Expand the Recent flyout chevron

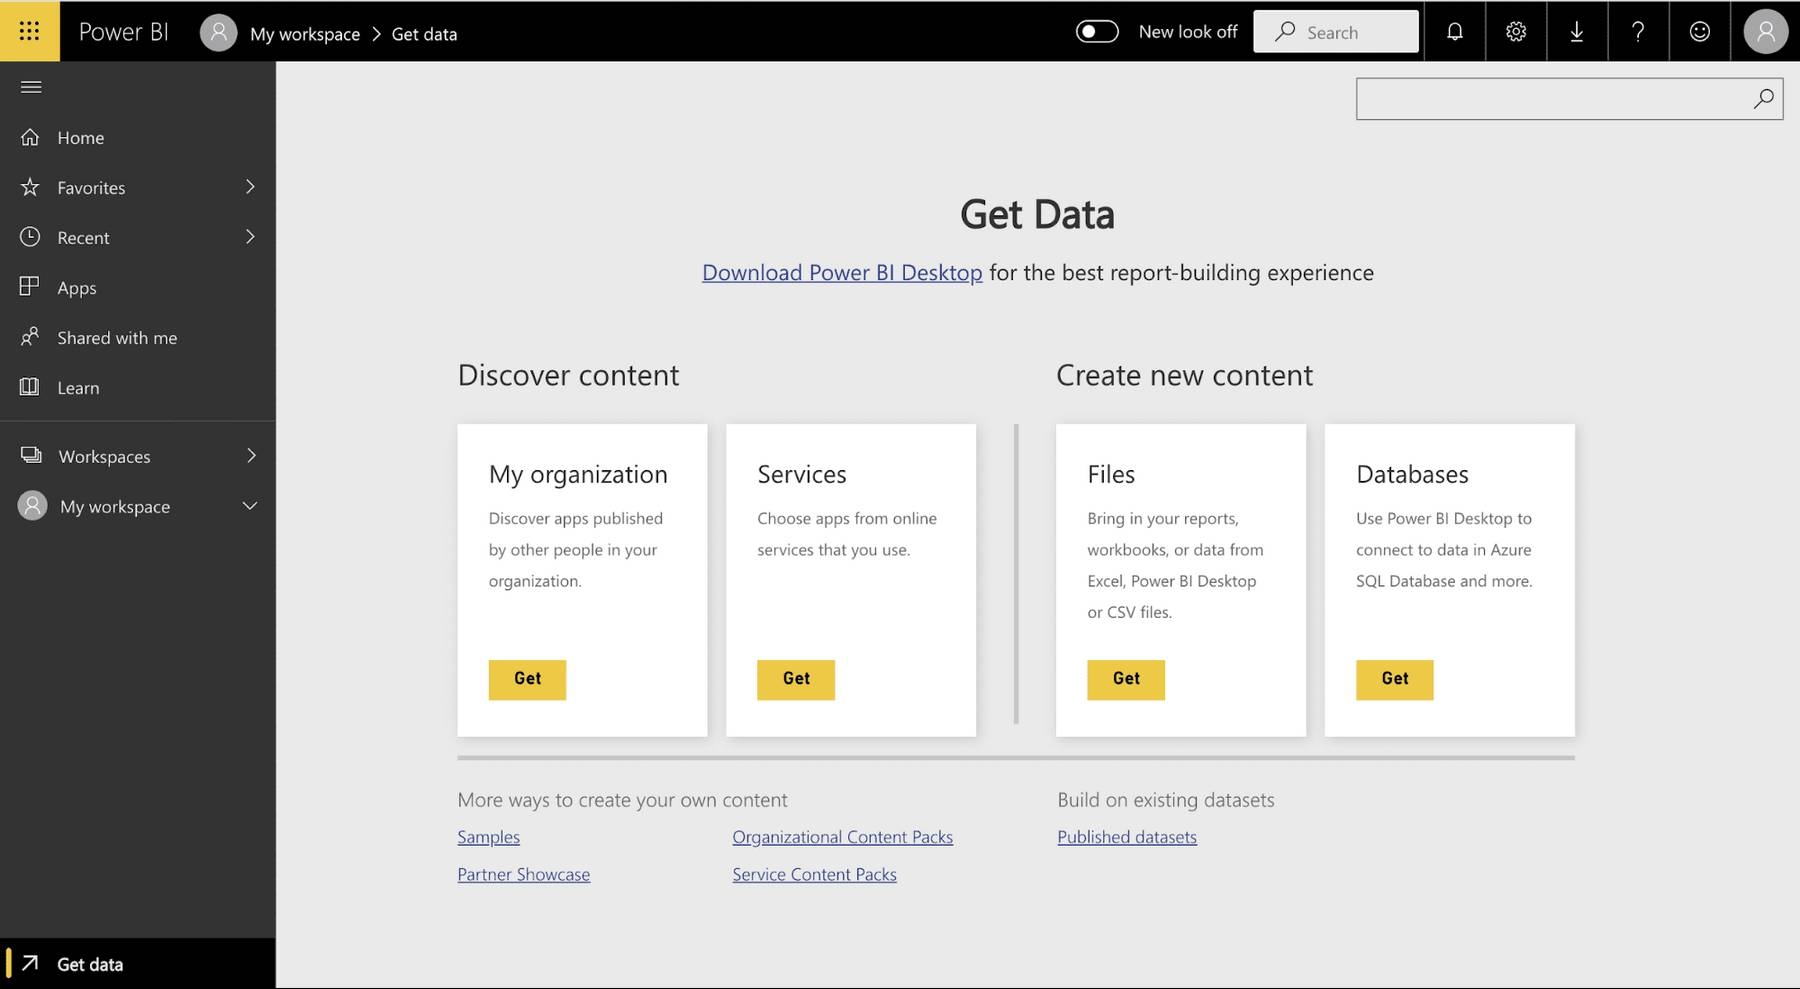point(250,237)
